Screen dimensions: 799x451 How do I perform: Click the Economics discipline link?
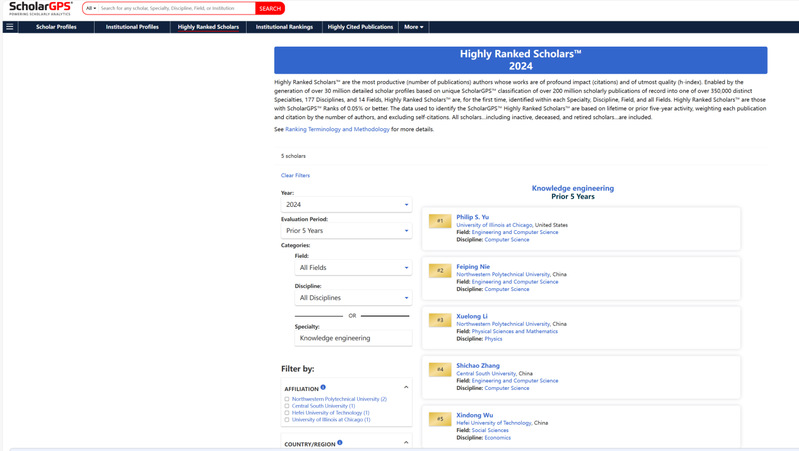(x=497, y=438)
